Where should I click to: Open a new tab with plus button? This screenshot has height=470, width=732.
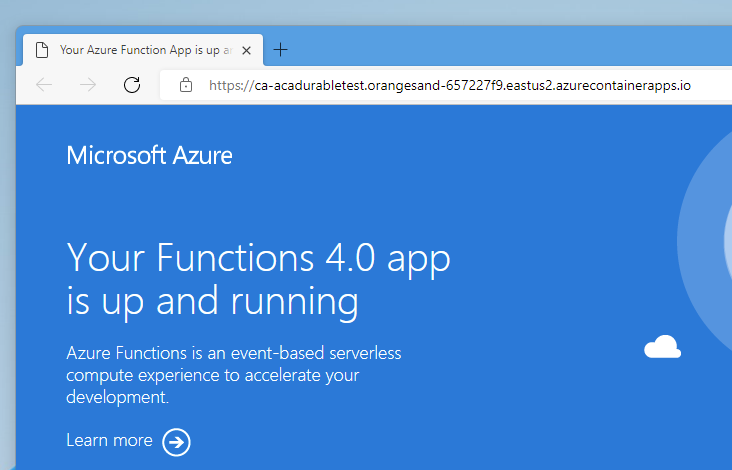(x=281, y=49)
